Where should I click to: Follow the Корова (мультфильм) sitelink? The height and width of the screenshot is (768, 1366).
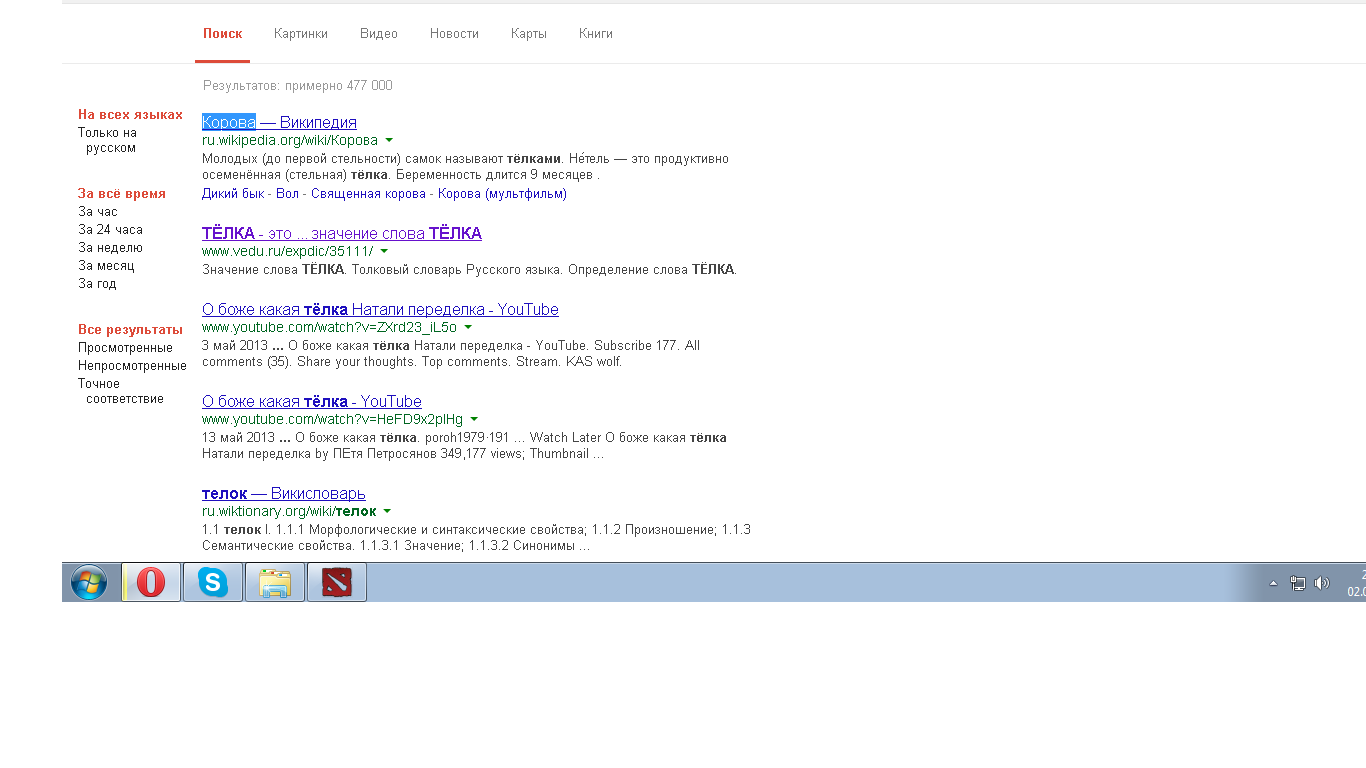[x=502, y=194]
